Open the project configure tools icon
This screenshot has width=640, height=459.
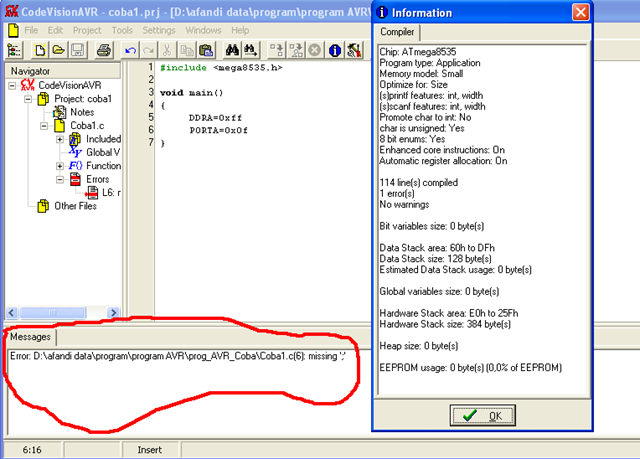pyautogui.click(x=354, y=51)
